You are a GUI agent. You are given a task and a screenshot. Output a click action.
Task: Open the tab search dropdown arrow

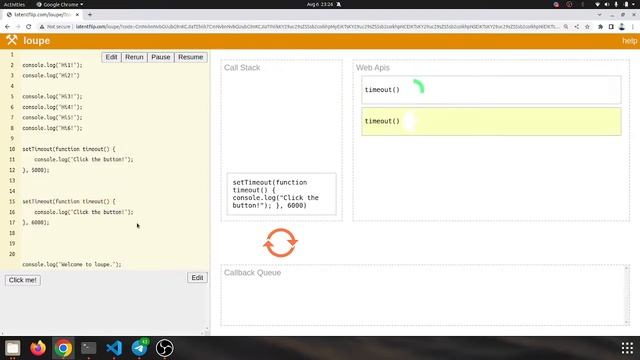click(x=599, y=14)
